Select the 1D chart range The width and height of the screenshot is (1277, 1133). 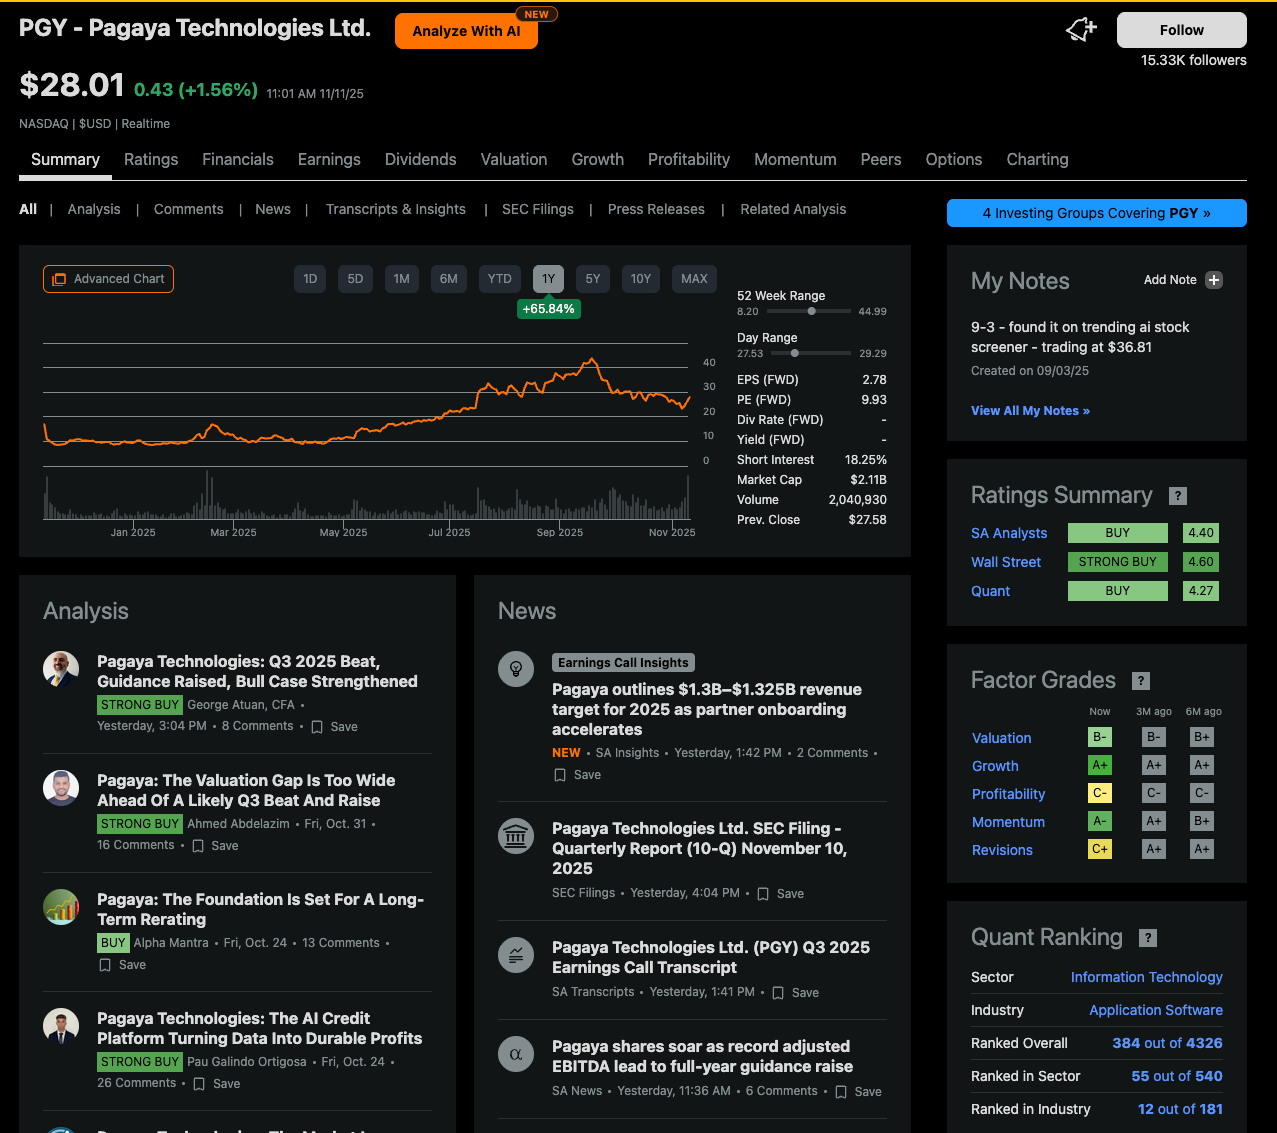pos(310,279)
